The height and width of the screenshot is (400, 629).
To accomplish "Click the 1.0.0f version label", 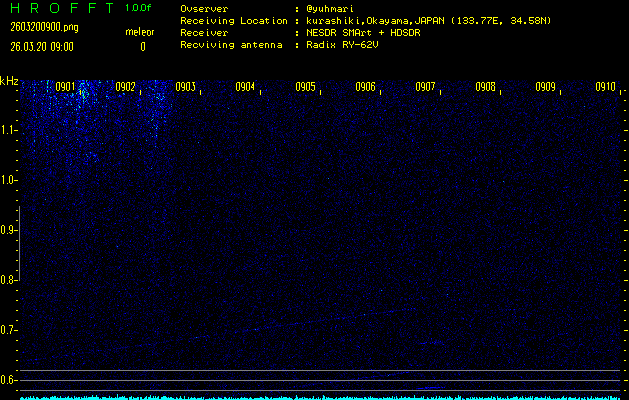I will click(139, 8).
